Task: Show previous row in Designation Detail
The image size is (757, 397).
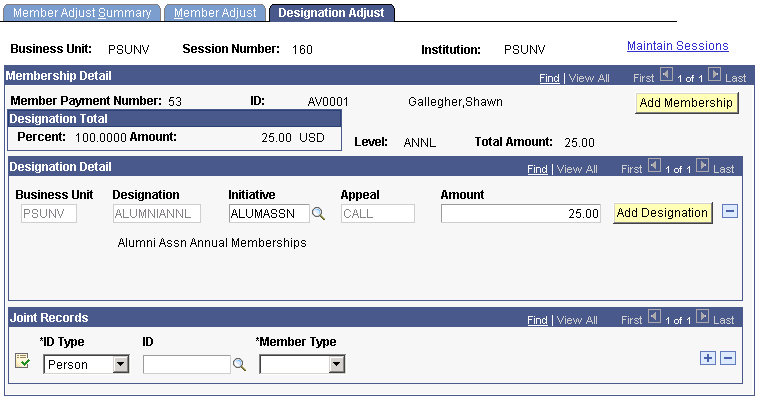Action: pos(654,166)
